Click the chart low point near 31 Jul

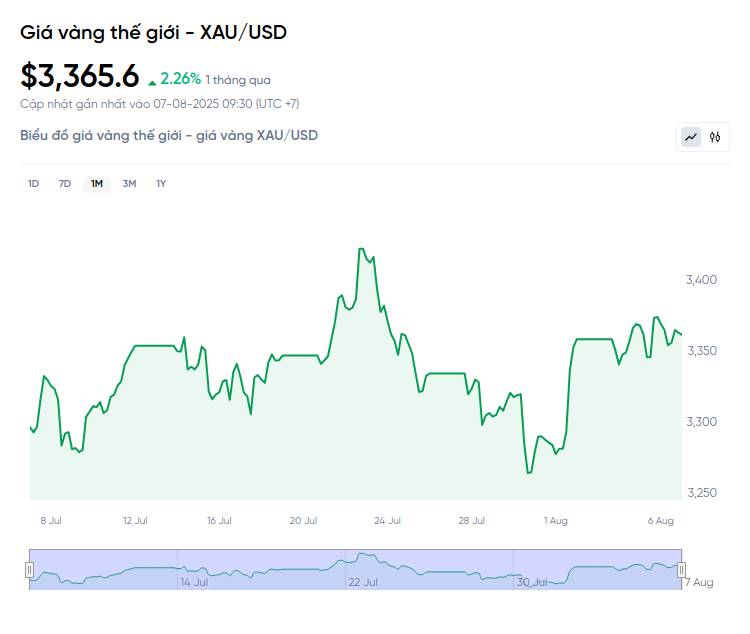click(529, 473)
